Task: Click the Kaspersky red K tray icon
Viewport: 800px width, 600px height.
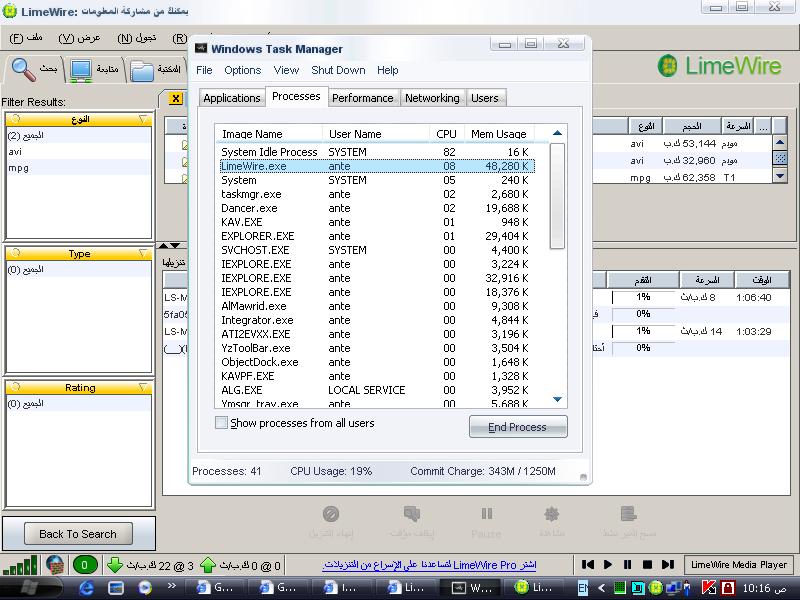Action: click(709, 588)
